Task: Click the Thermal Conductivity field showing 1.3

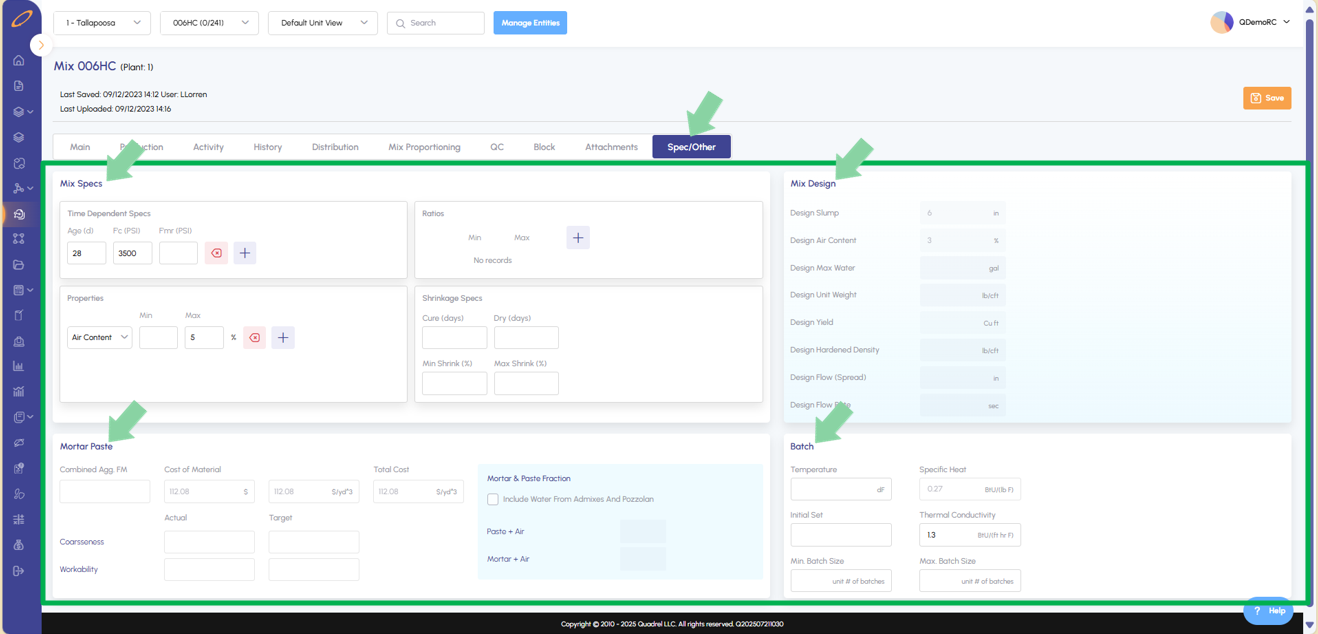Action: [x=970, y=535]
